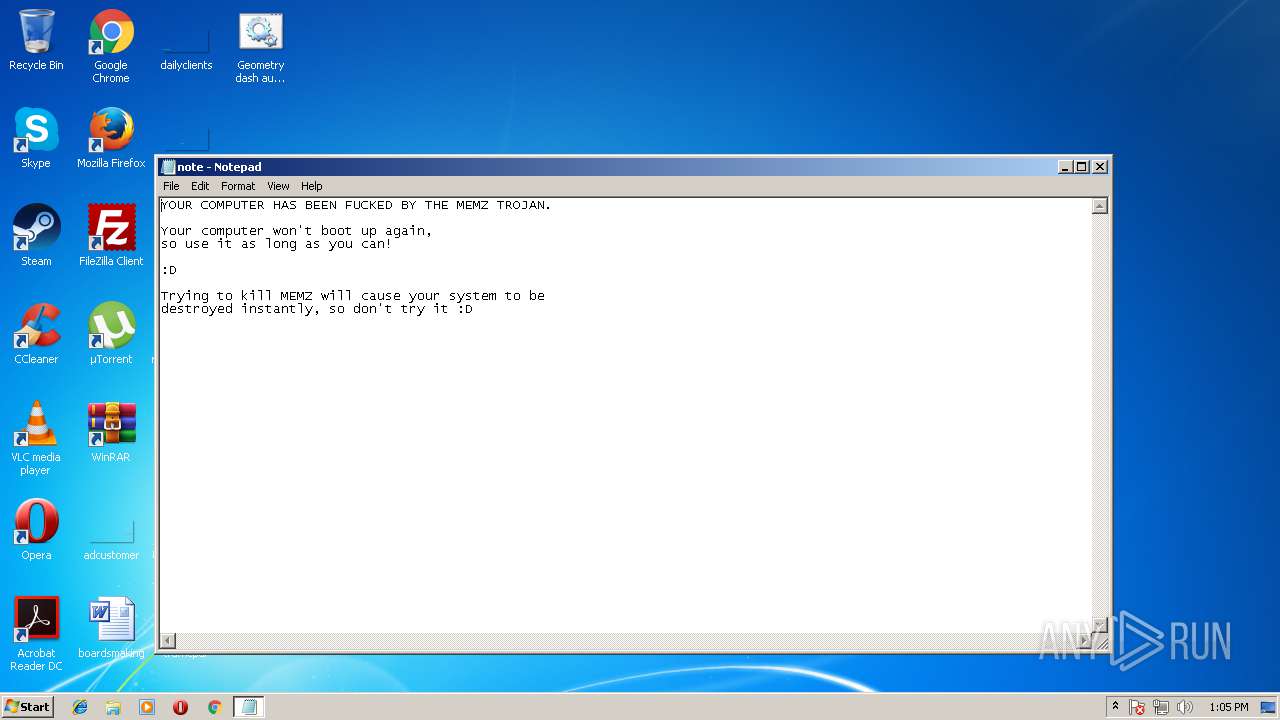This screenshot has width=1280, height=720.
Task: Open the Notepad Help menu
Action: (x=312, y=186)
